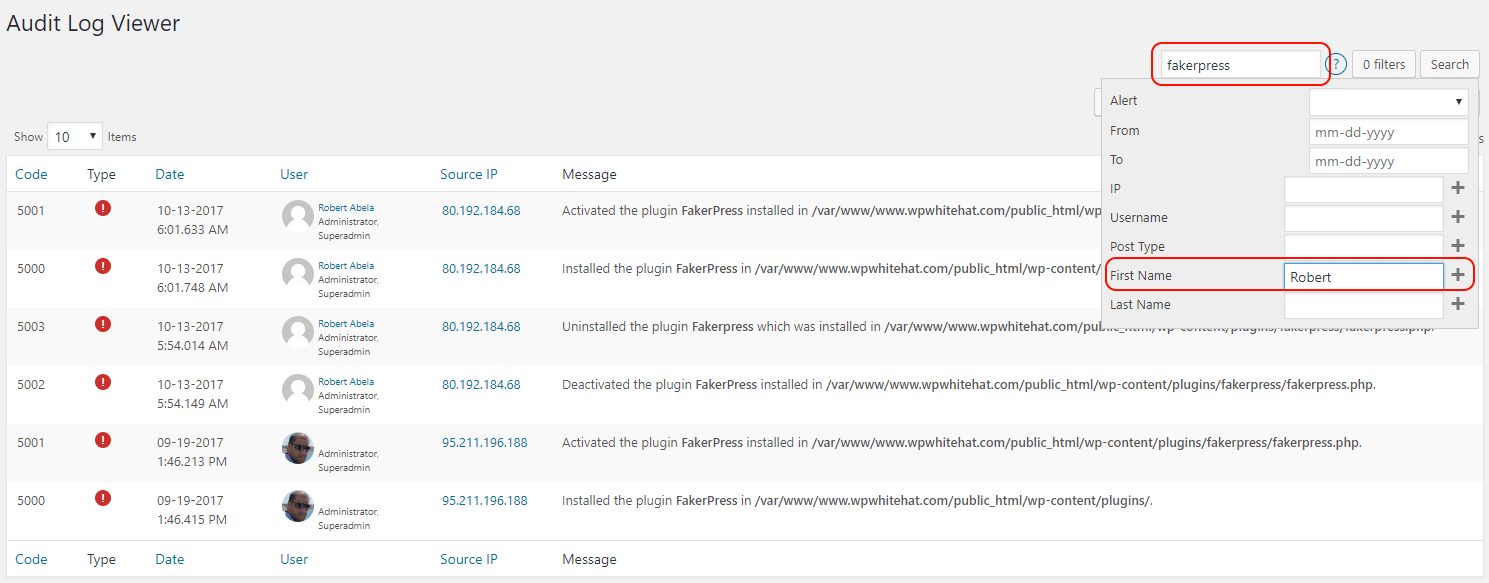Click the Username filter input field
The image size is (1489, 583).
pos(1364,218)
